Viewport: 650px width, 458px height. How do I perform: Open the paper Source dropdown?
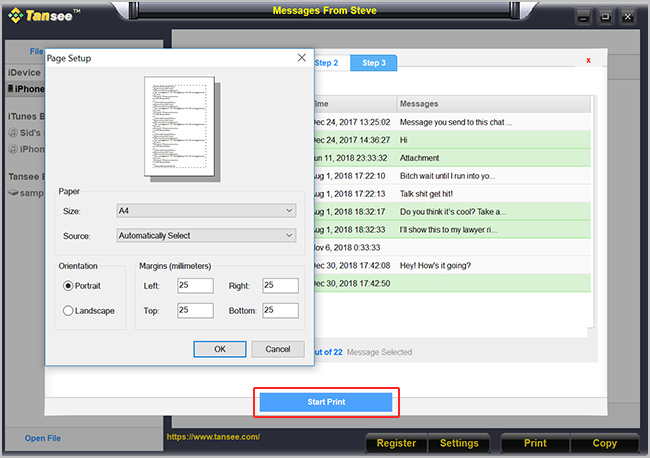(205, 236)
